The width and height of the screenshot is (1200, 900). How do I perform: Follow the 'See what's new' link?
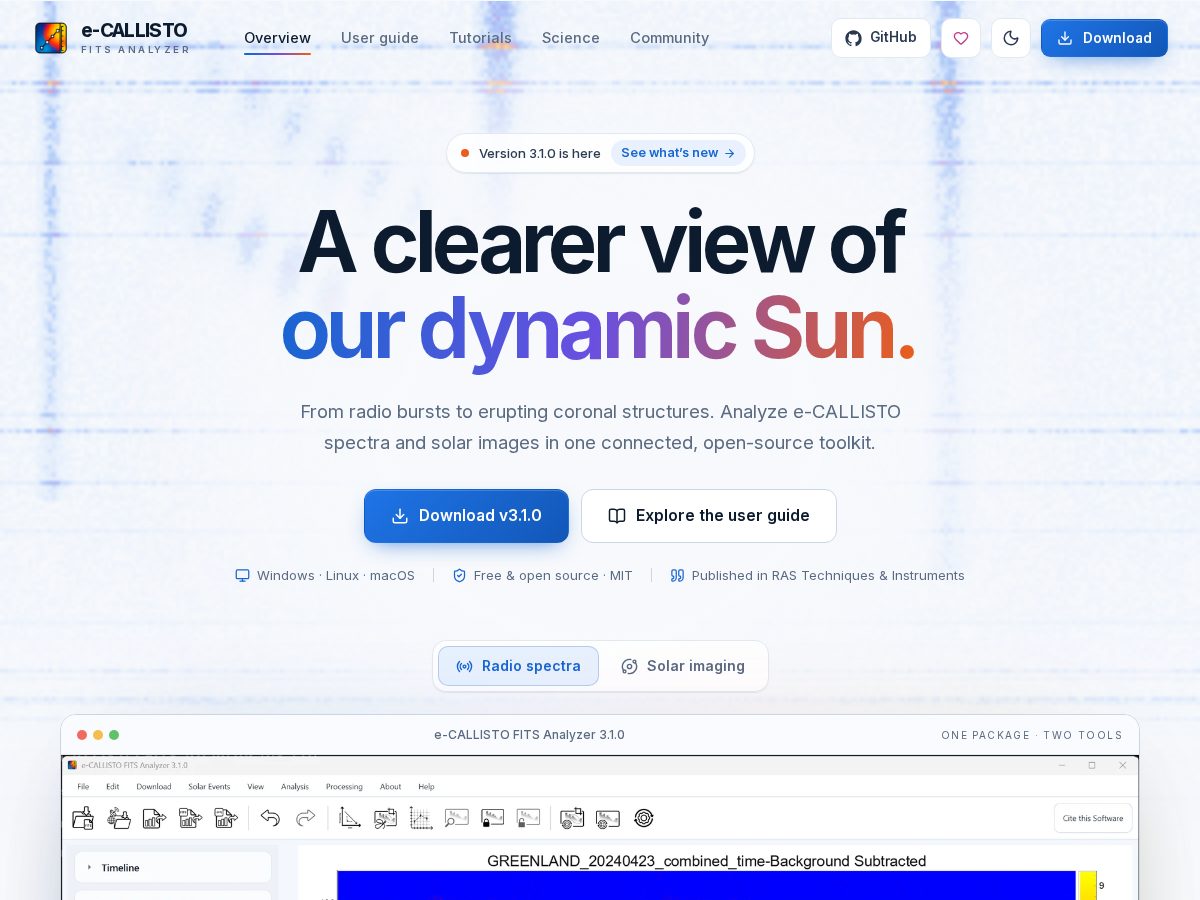(678, 153)
